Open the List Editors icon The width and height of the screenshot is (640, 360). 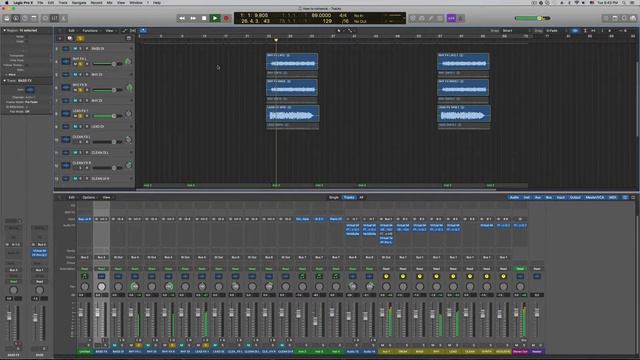[x=606, y=18]
